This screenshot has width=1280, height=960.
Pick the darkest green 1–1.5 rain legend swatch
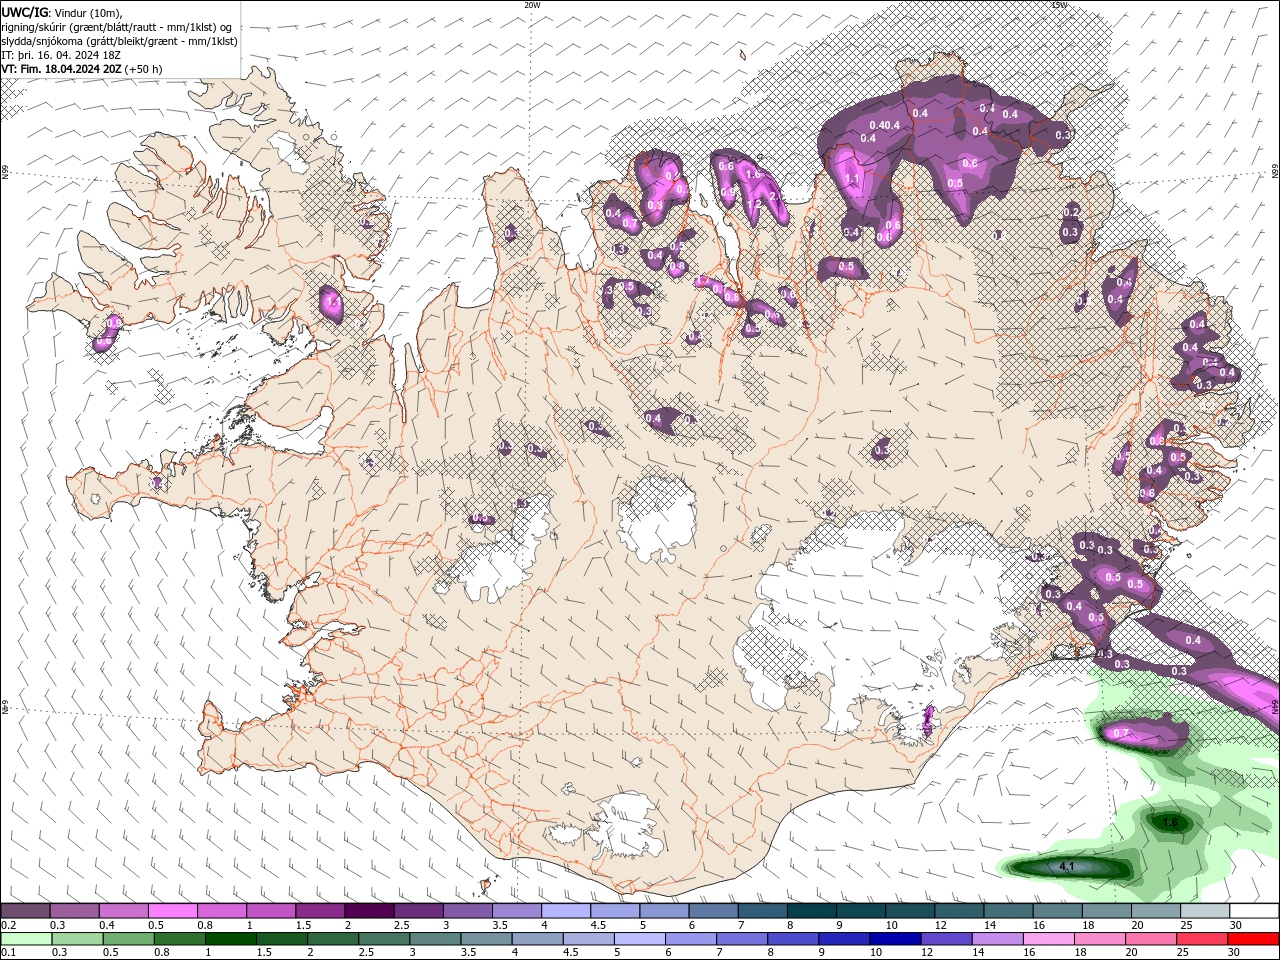[230, 939]
